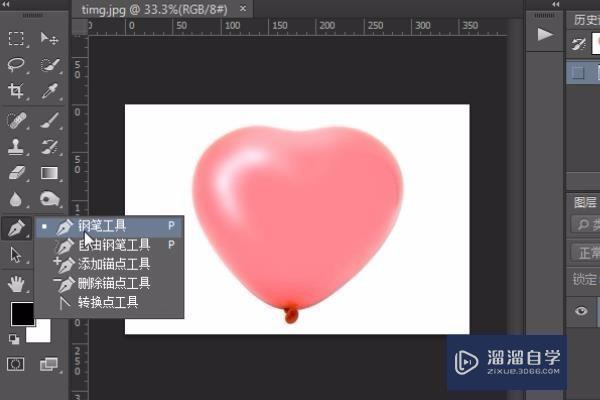Close the timg.jpg document tab
The width and height of the screenshot is (600, 400).
[x=243, y=8]
